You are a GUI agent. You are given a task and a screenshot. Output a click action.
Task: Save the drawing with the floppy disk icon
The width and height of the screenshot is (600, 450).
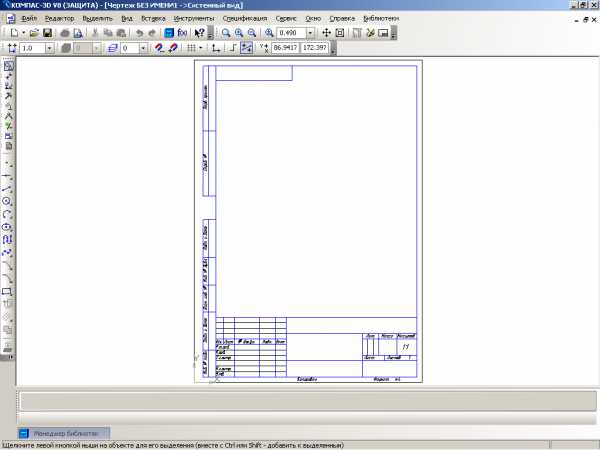click(x=47, y=33)
